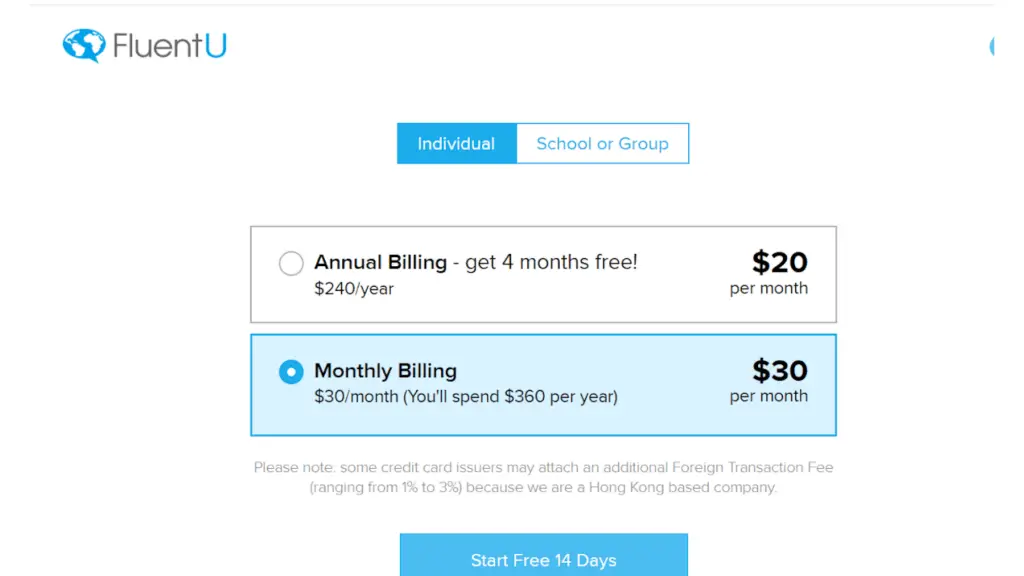Screen dimensions: 1024x576
Task: Select the Monthly Billing radio button
Action: 291,372
